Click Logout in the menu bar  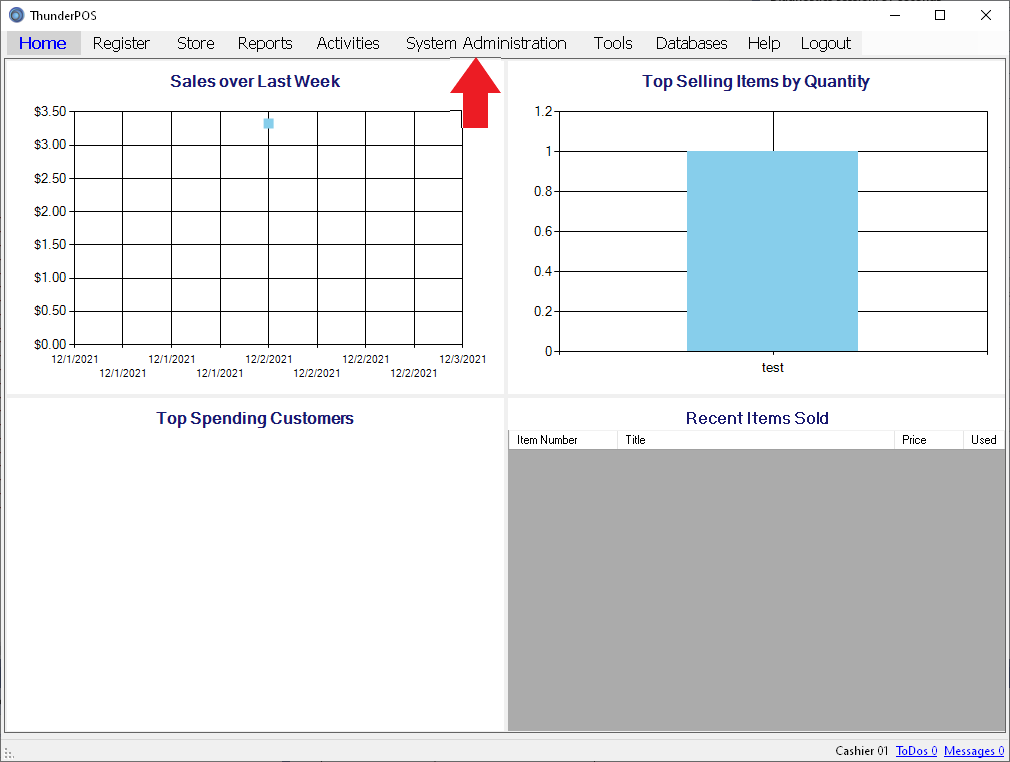click(825, 43)
